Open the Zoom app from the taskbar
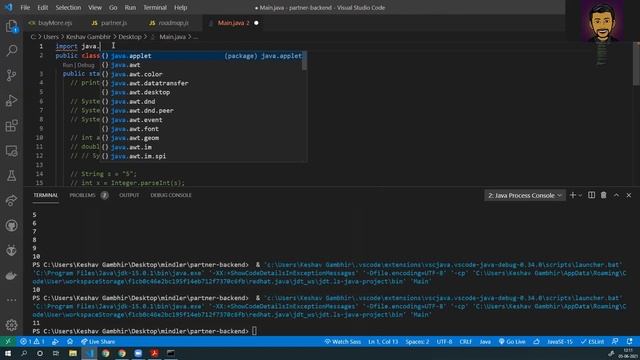Image resolution: width=640 pixels, height=360 pixels. pos(138,353)
